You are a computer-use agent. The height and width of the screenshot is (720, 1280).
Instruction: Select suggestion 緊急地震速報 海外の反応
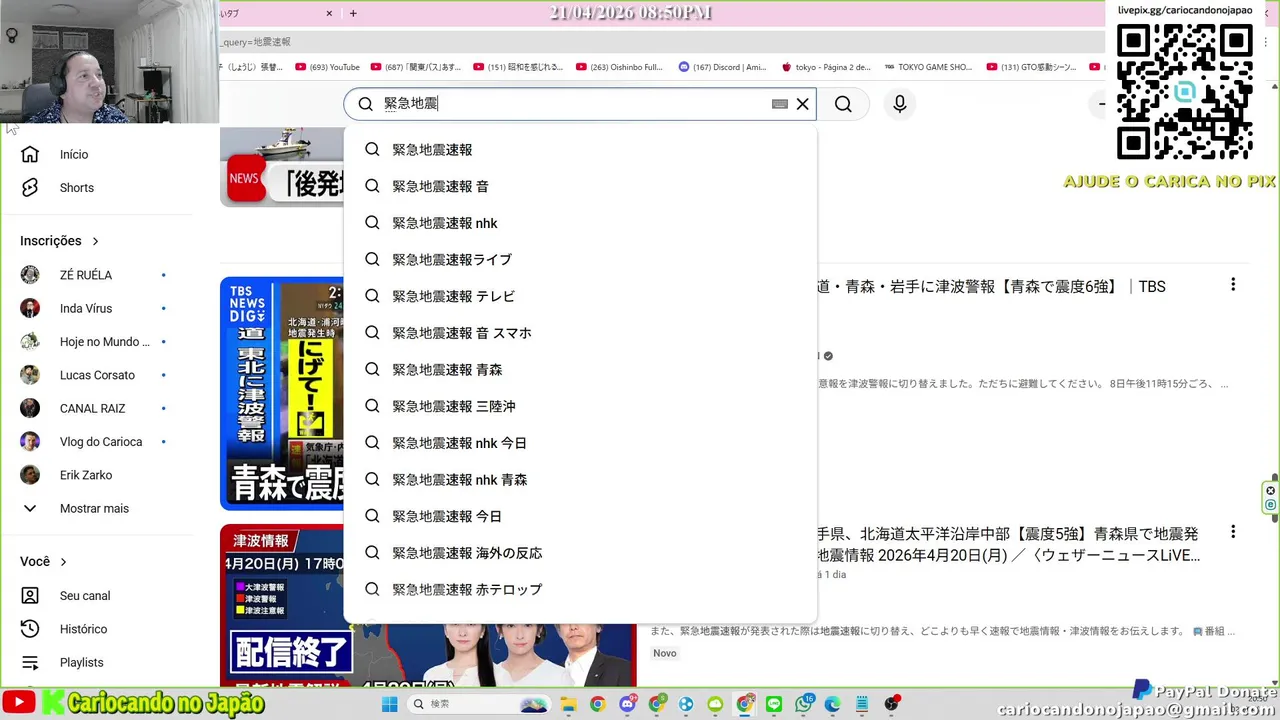tap(580, 553)
